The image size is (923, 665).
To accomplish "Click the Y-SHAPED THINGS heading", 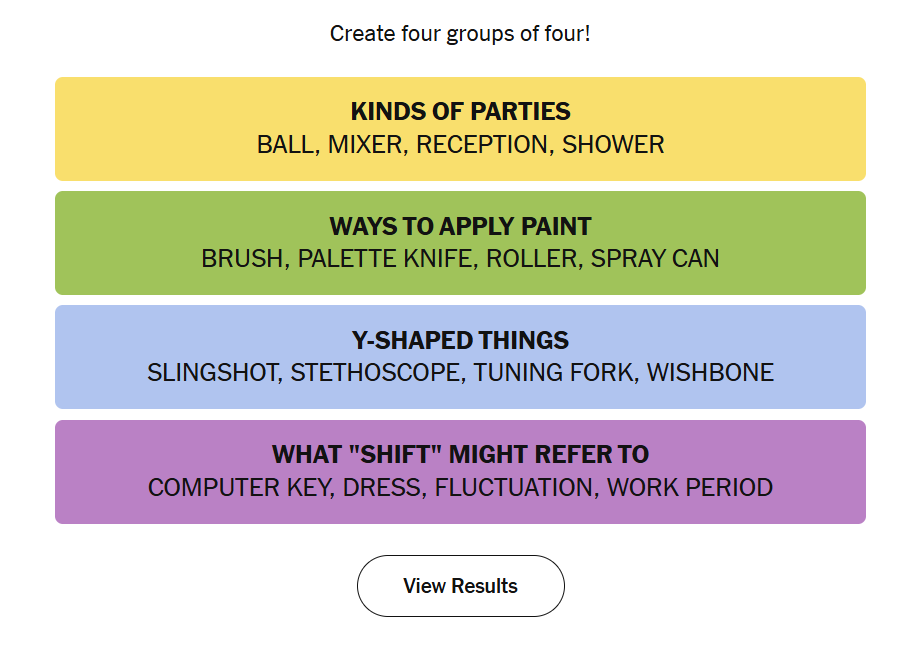I will 460,340.
